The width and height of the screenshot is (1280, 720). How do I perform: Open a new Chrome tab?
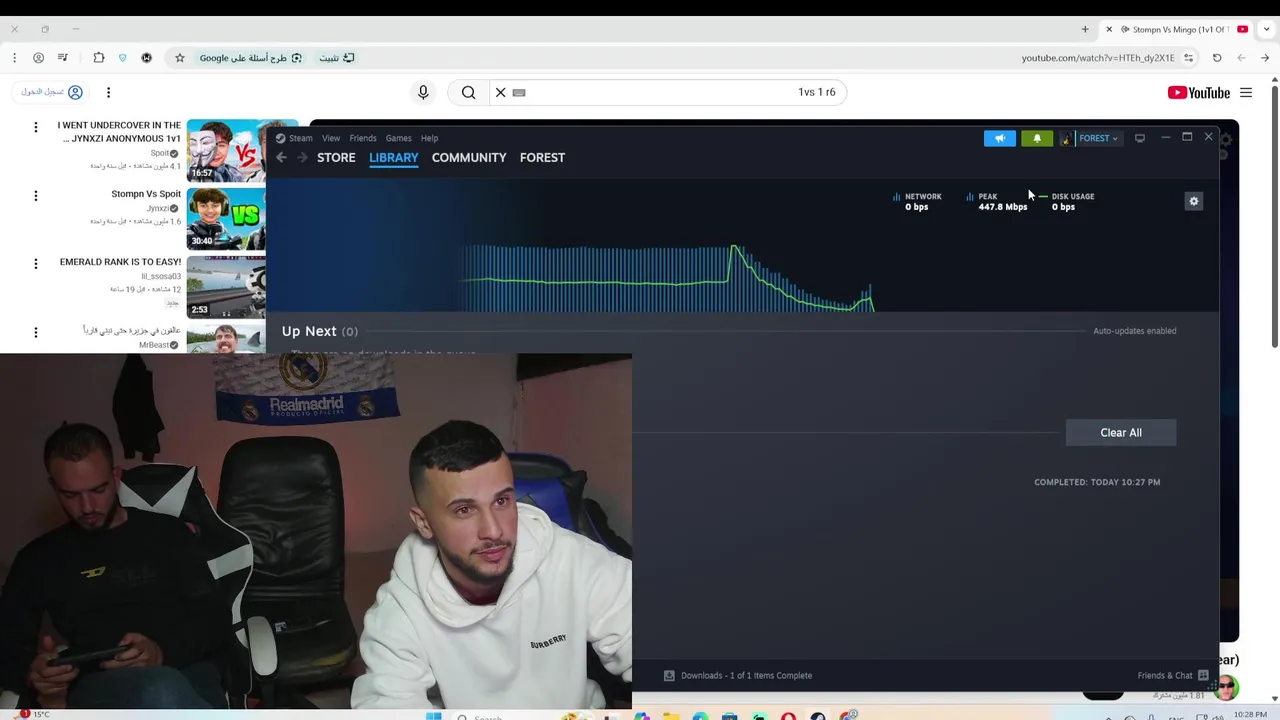pos(1085,29)
